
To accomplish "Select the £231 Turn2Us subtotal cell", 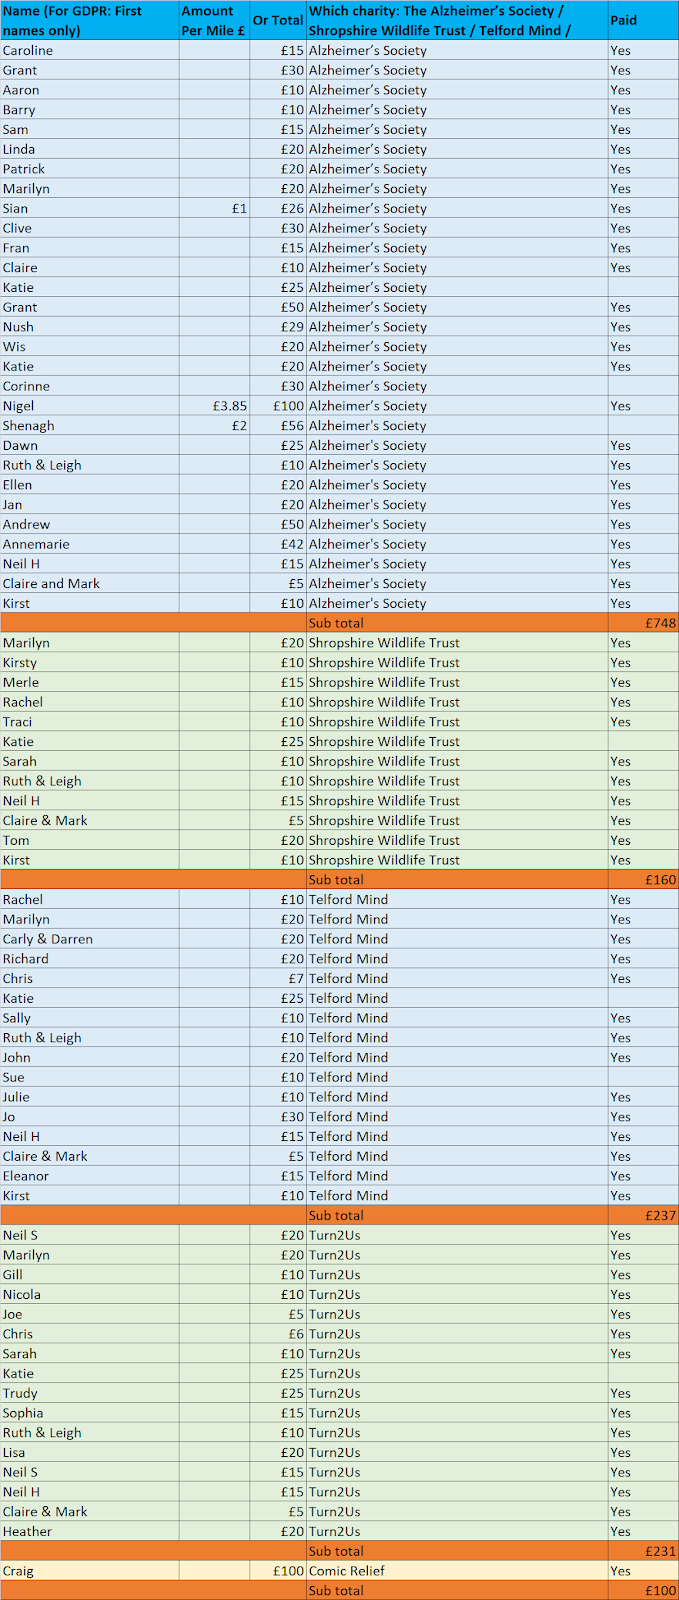I will (643, 1551).
